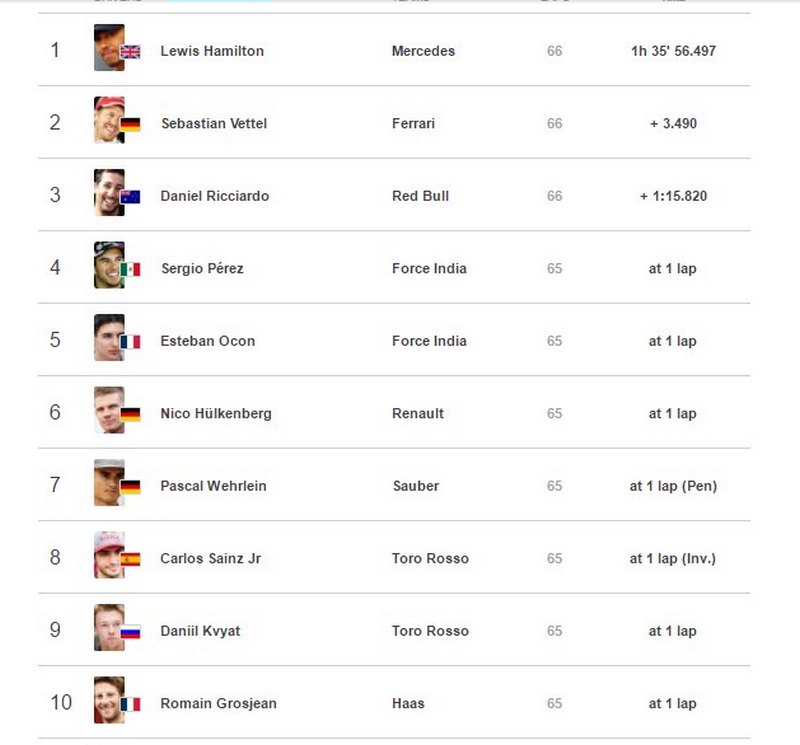Click the Ferrari team name
Viewport: 800px width, 745px height.
413,124
